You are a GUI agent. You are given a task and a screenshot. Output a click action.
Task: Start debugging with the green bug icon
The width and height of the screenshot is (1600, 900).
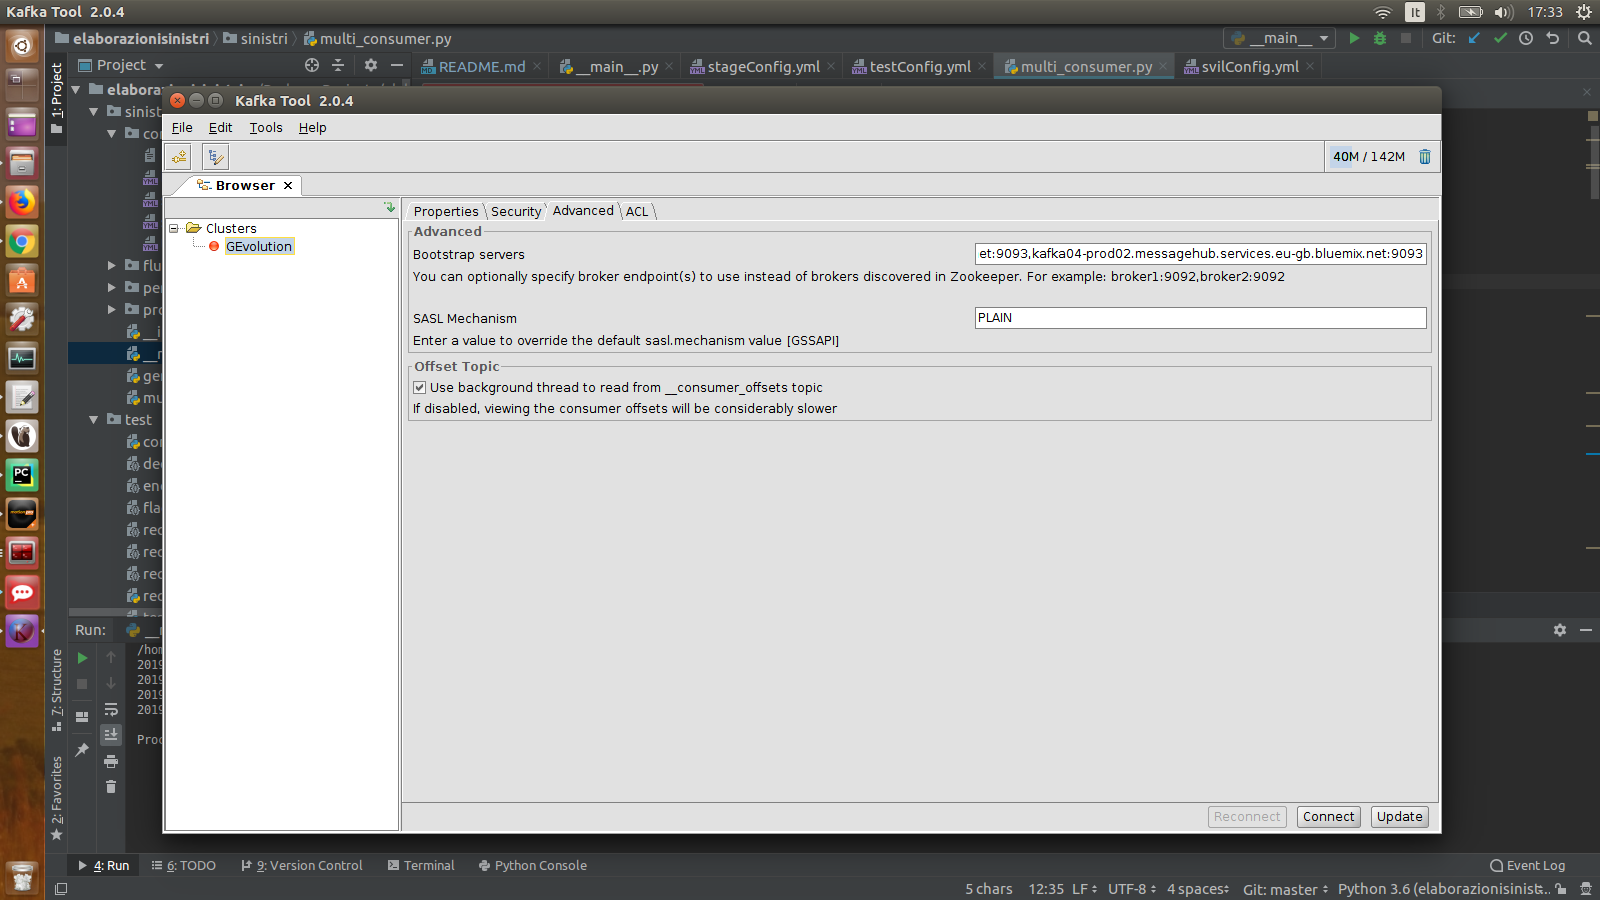click(1380, 38)
